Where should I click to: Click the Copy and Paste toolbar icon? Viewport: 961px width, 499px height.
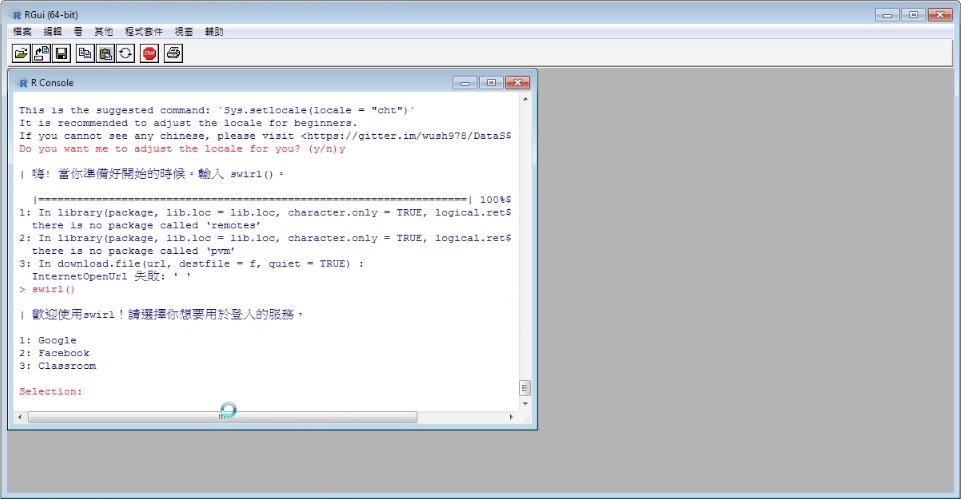point(126,54)
